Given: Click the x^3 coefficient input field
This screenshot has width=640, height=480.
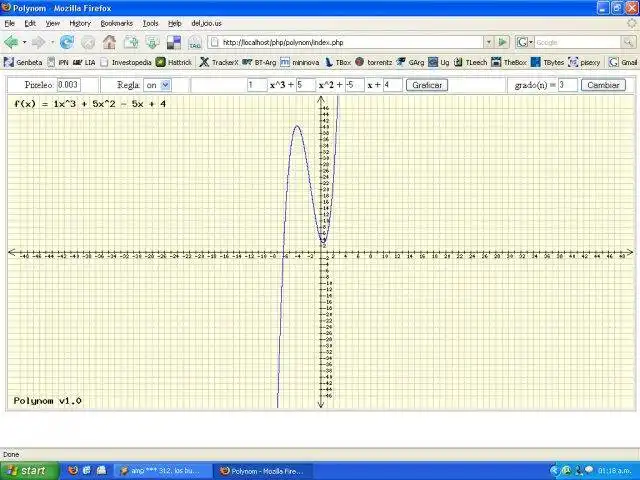Looking at the screenshot, I should click(257, 85).
